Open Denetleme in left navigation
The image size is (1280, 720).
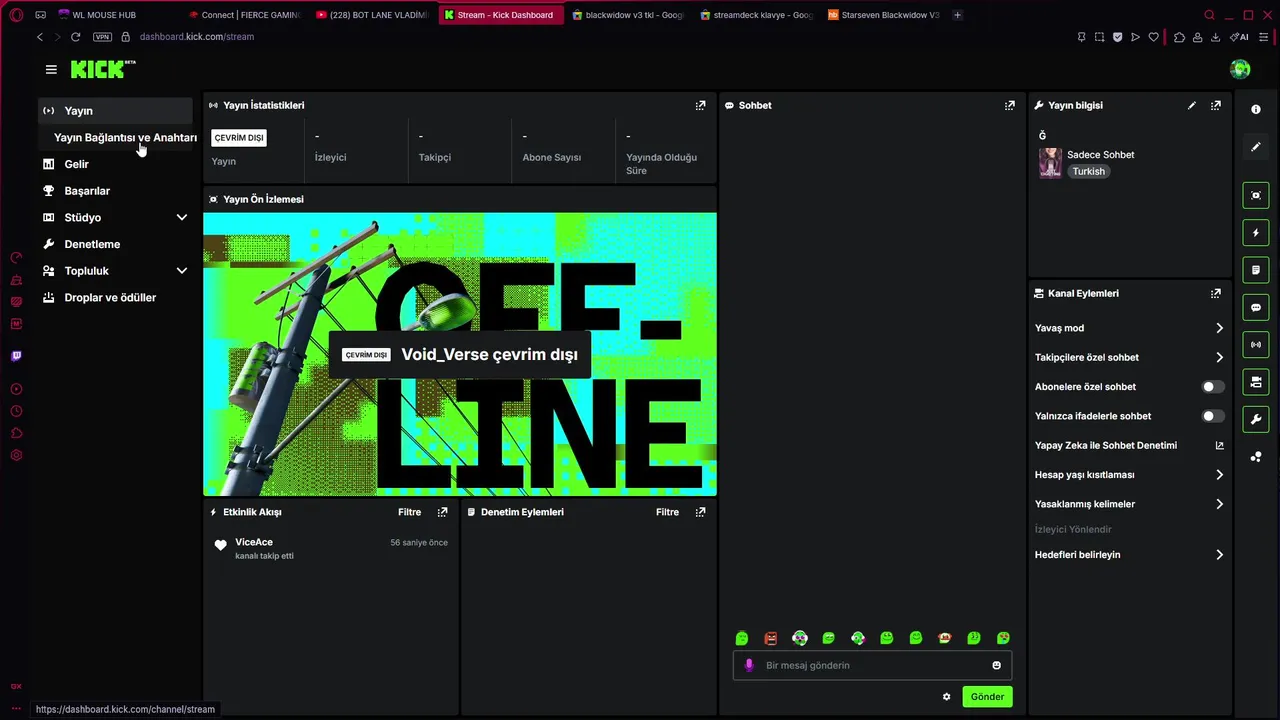pos(115,244)
